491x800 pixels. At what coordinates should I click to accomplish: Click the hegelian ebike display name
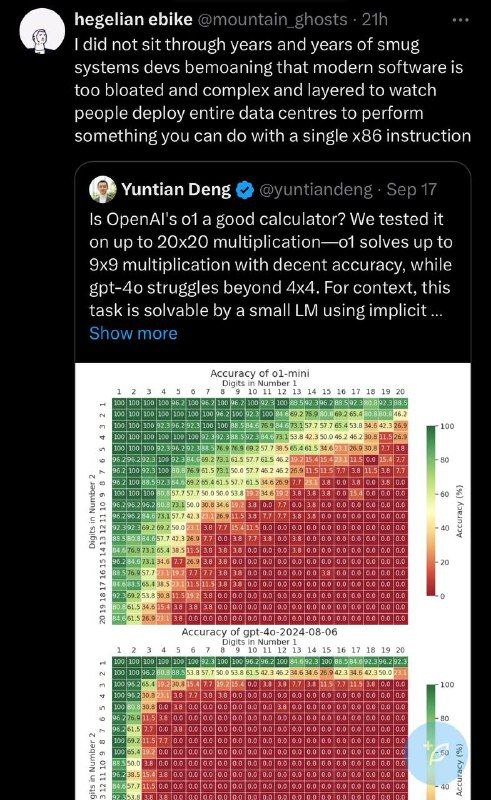133,19
